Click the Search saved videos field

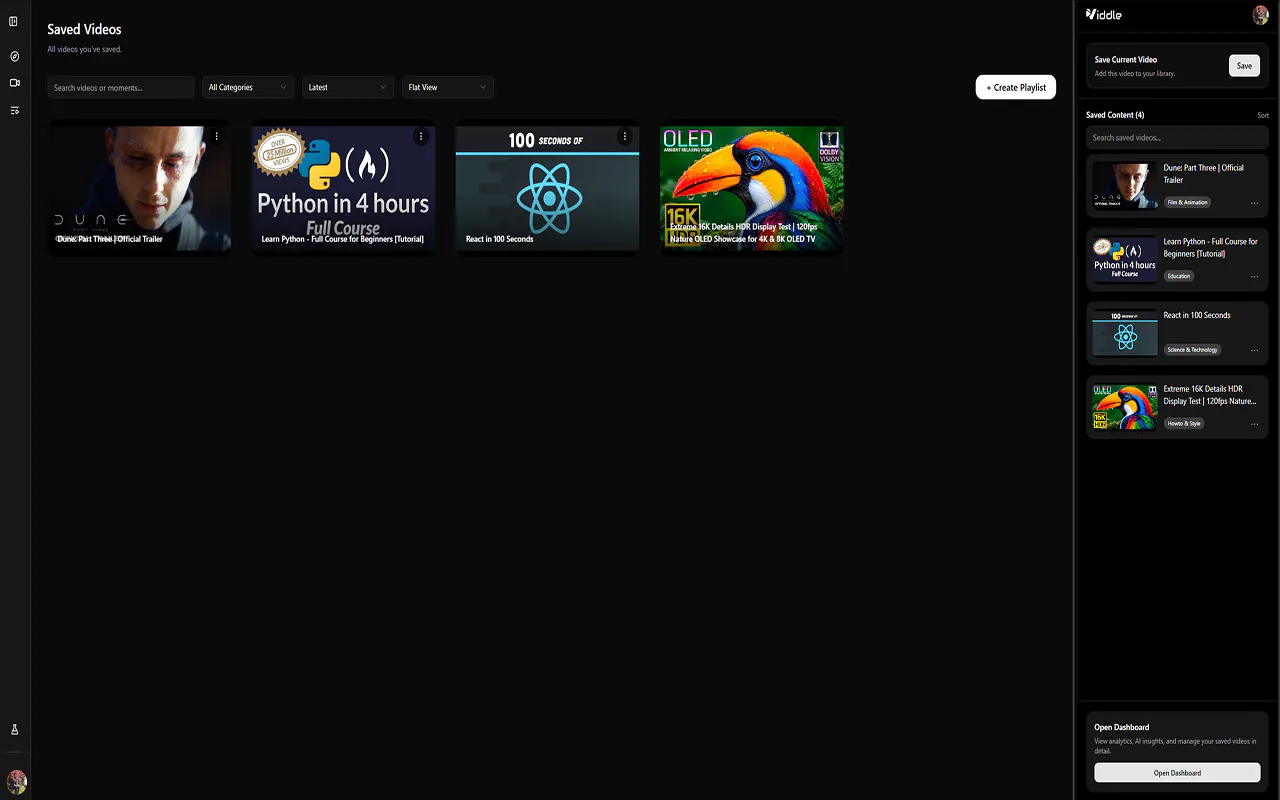(x=1177, y=138)
